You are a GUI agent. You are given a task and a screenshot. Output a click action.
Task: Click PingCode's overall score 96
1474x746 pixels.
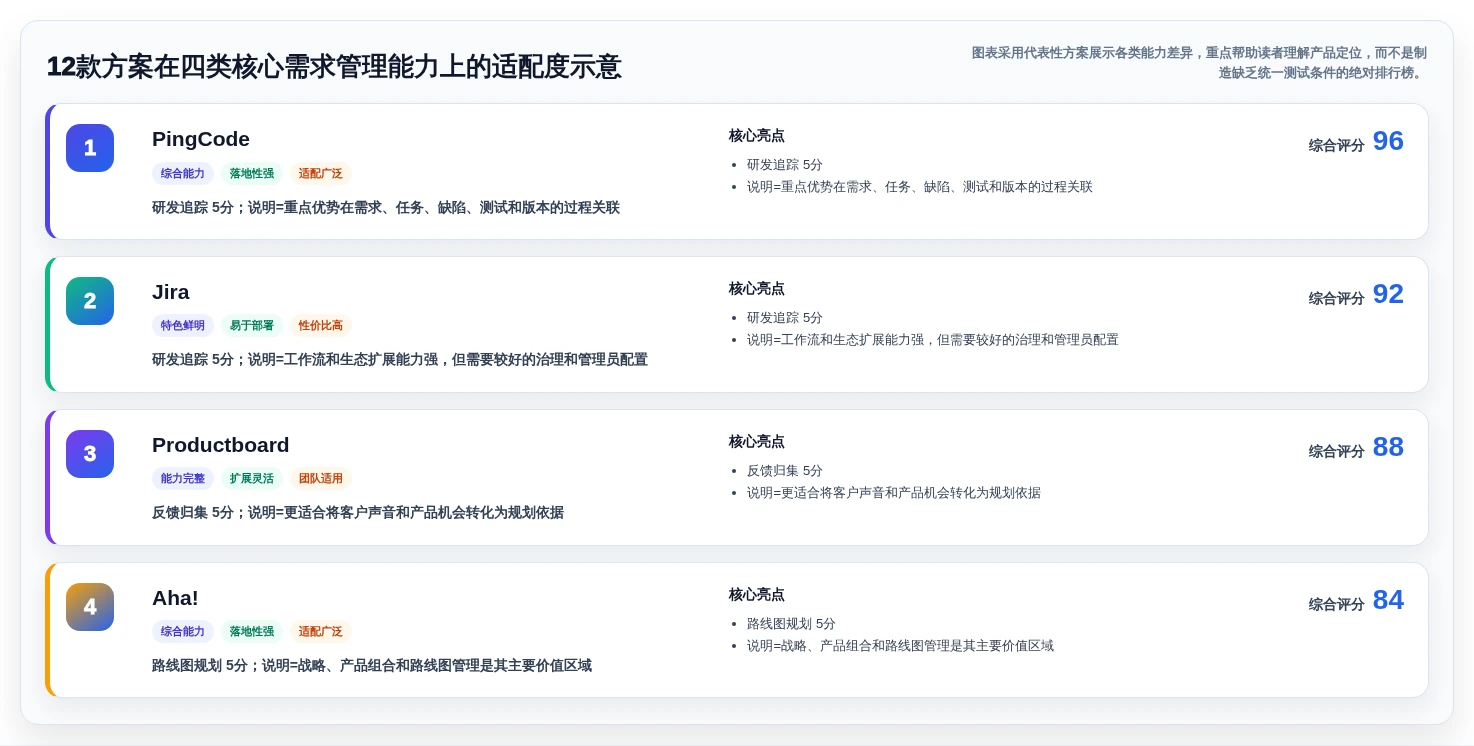pos(1388,141)
